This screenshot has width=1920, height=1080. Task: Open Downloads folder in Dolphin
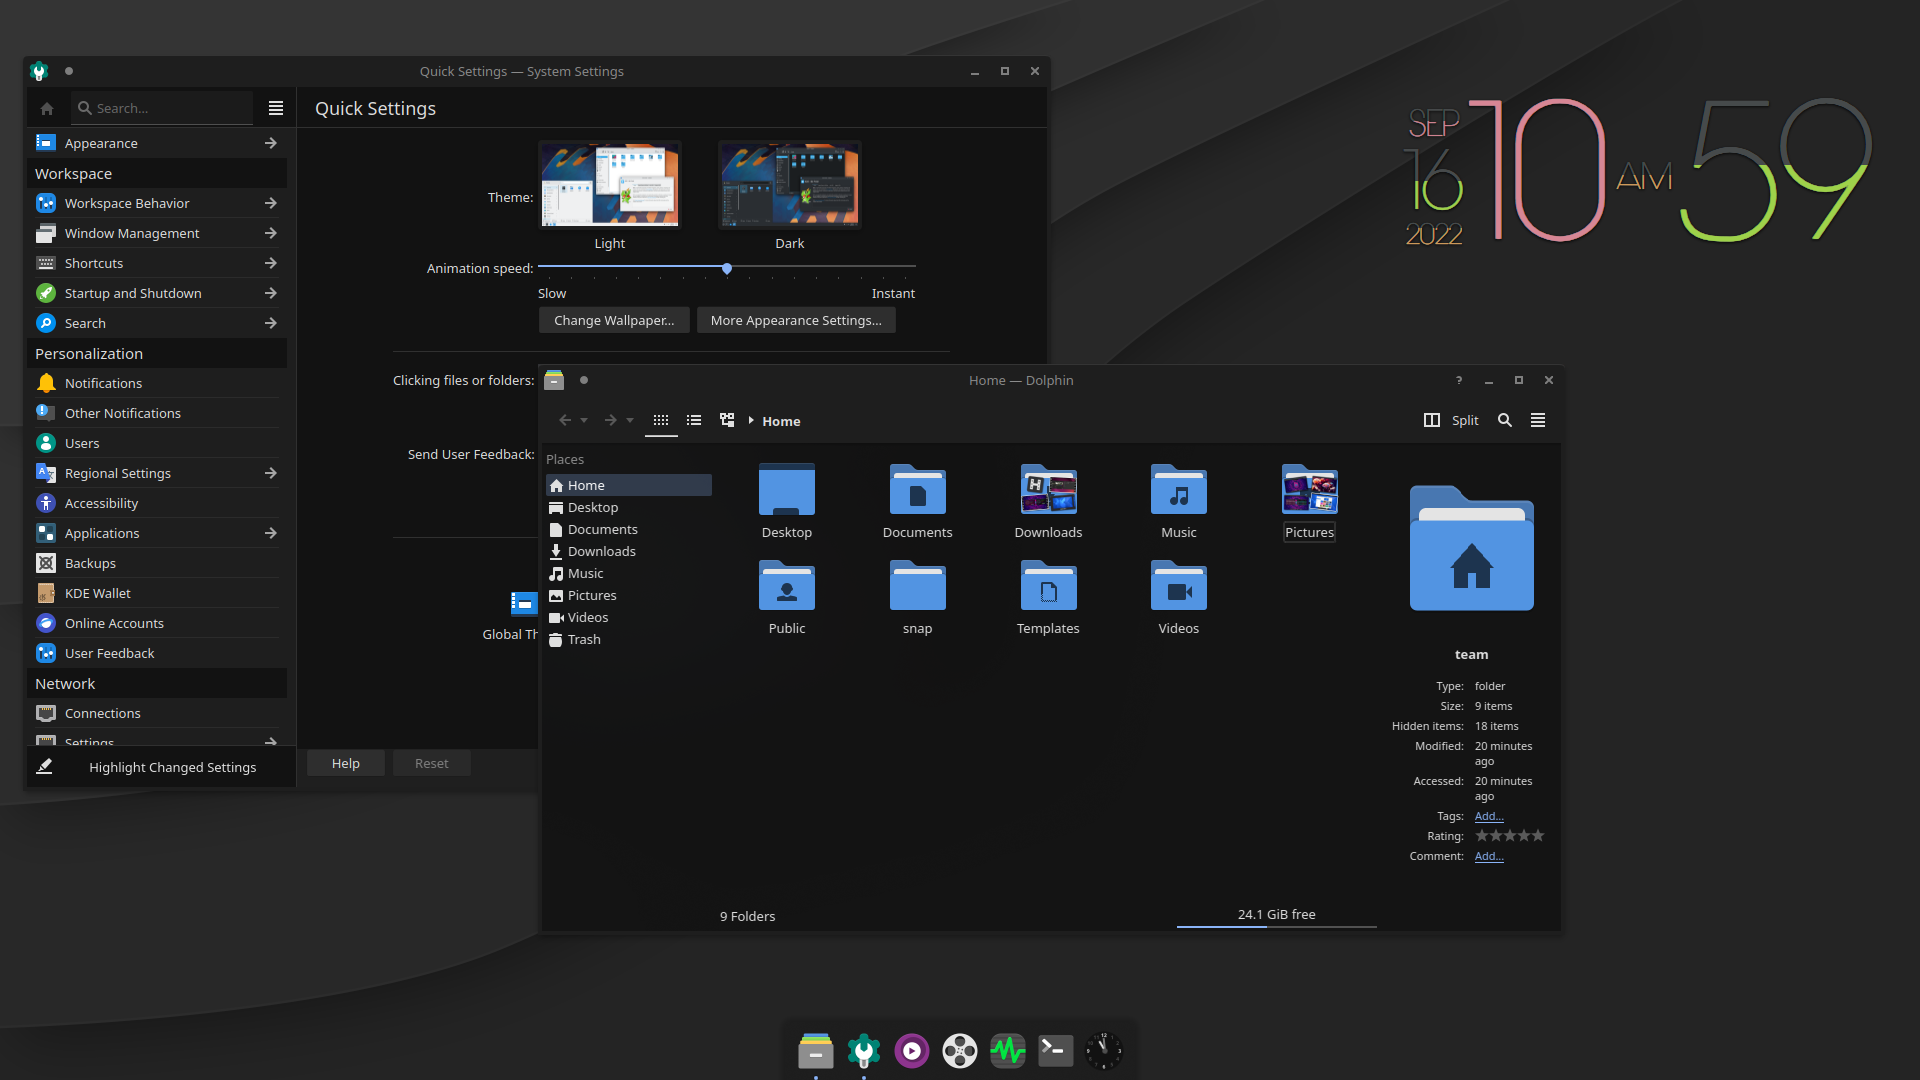tap(1048, 501)
